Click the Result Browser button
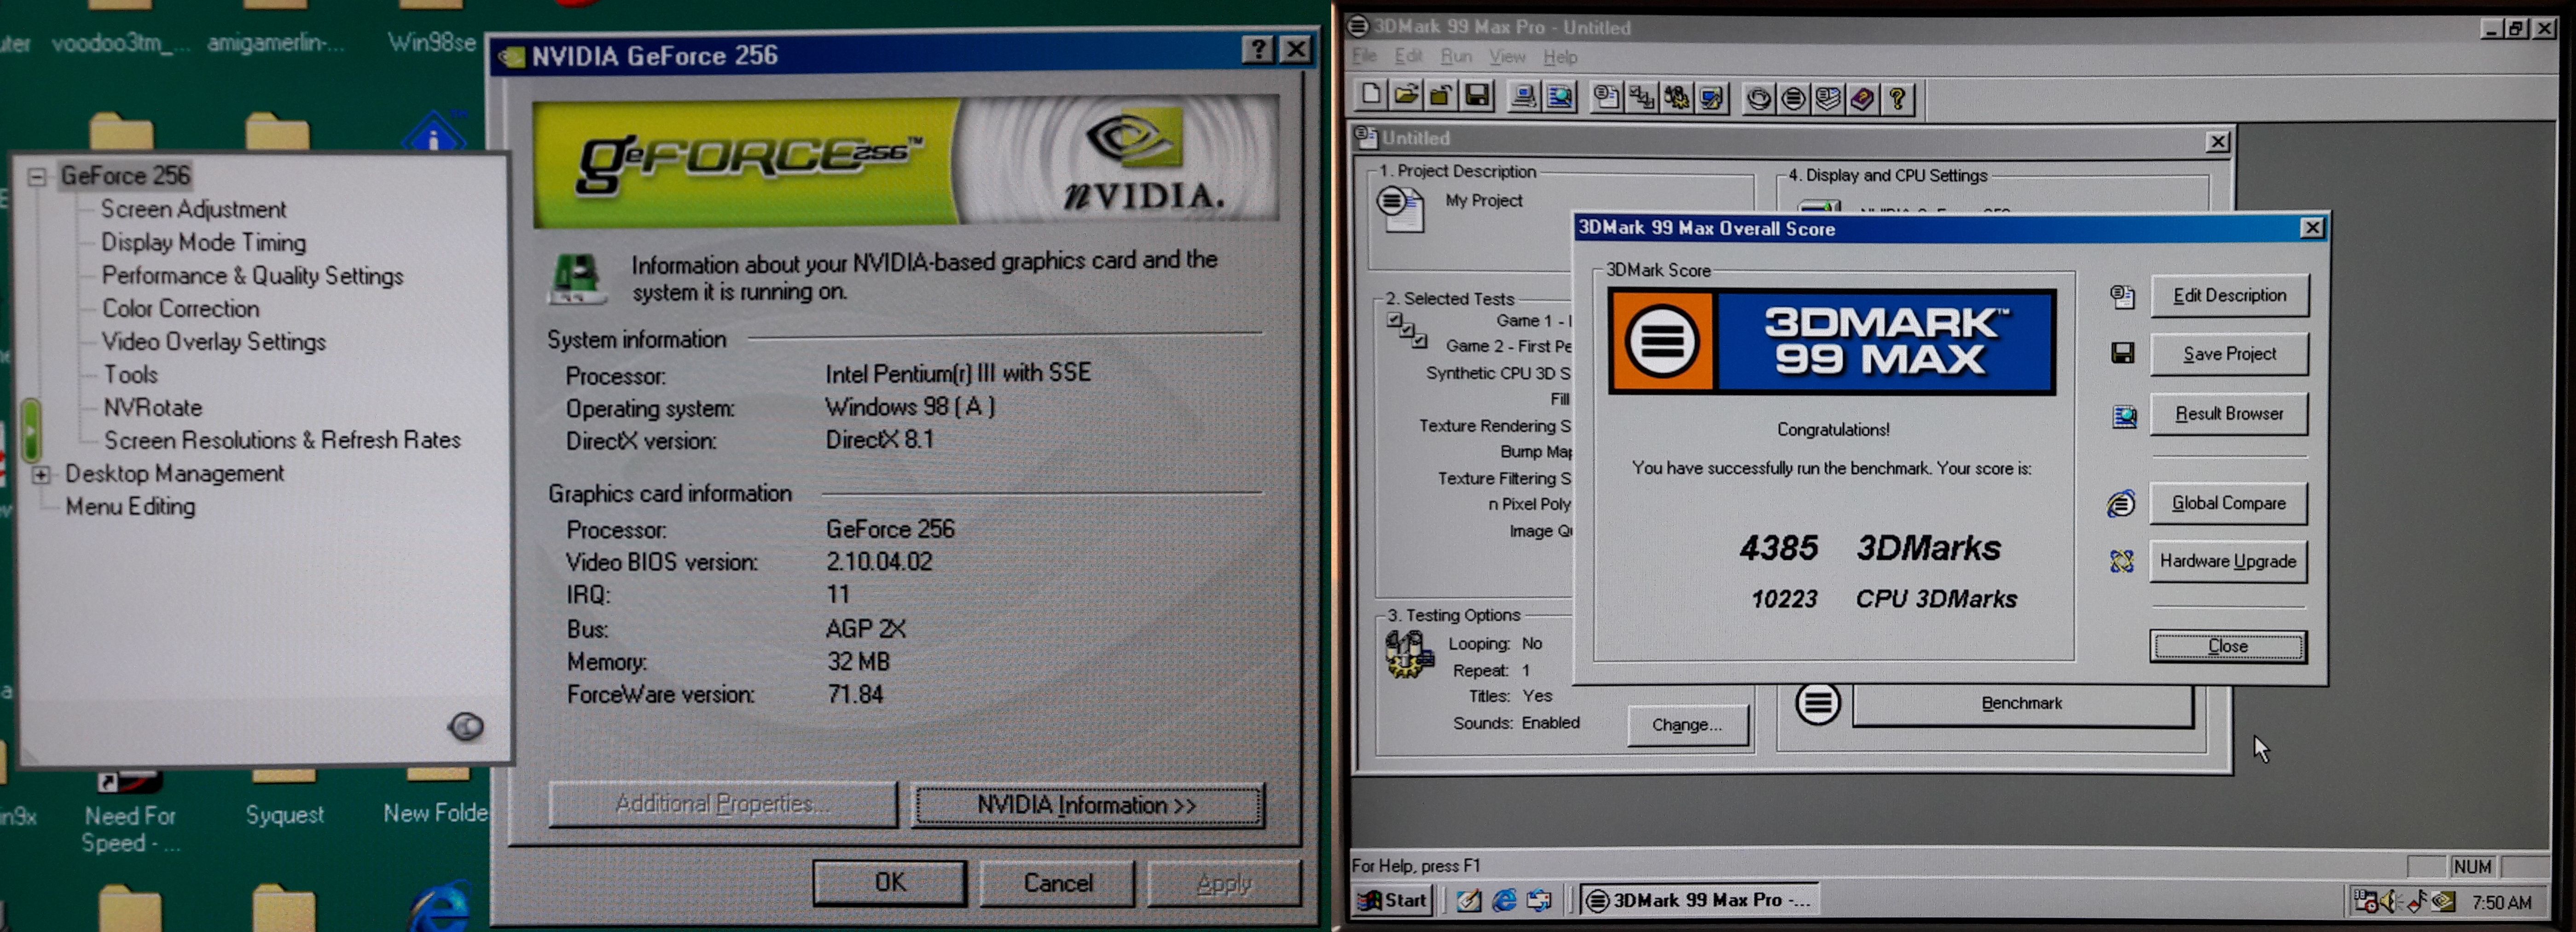This screenshot has width=2576, height=932. [2229, 414]
